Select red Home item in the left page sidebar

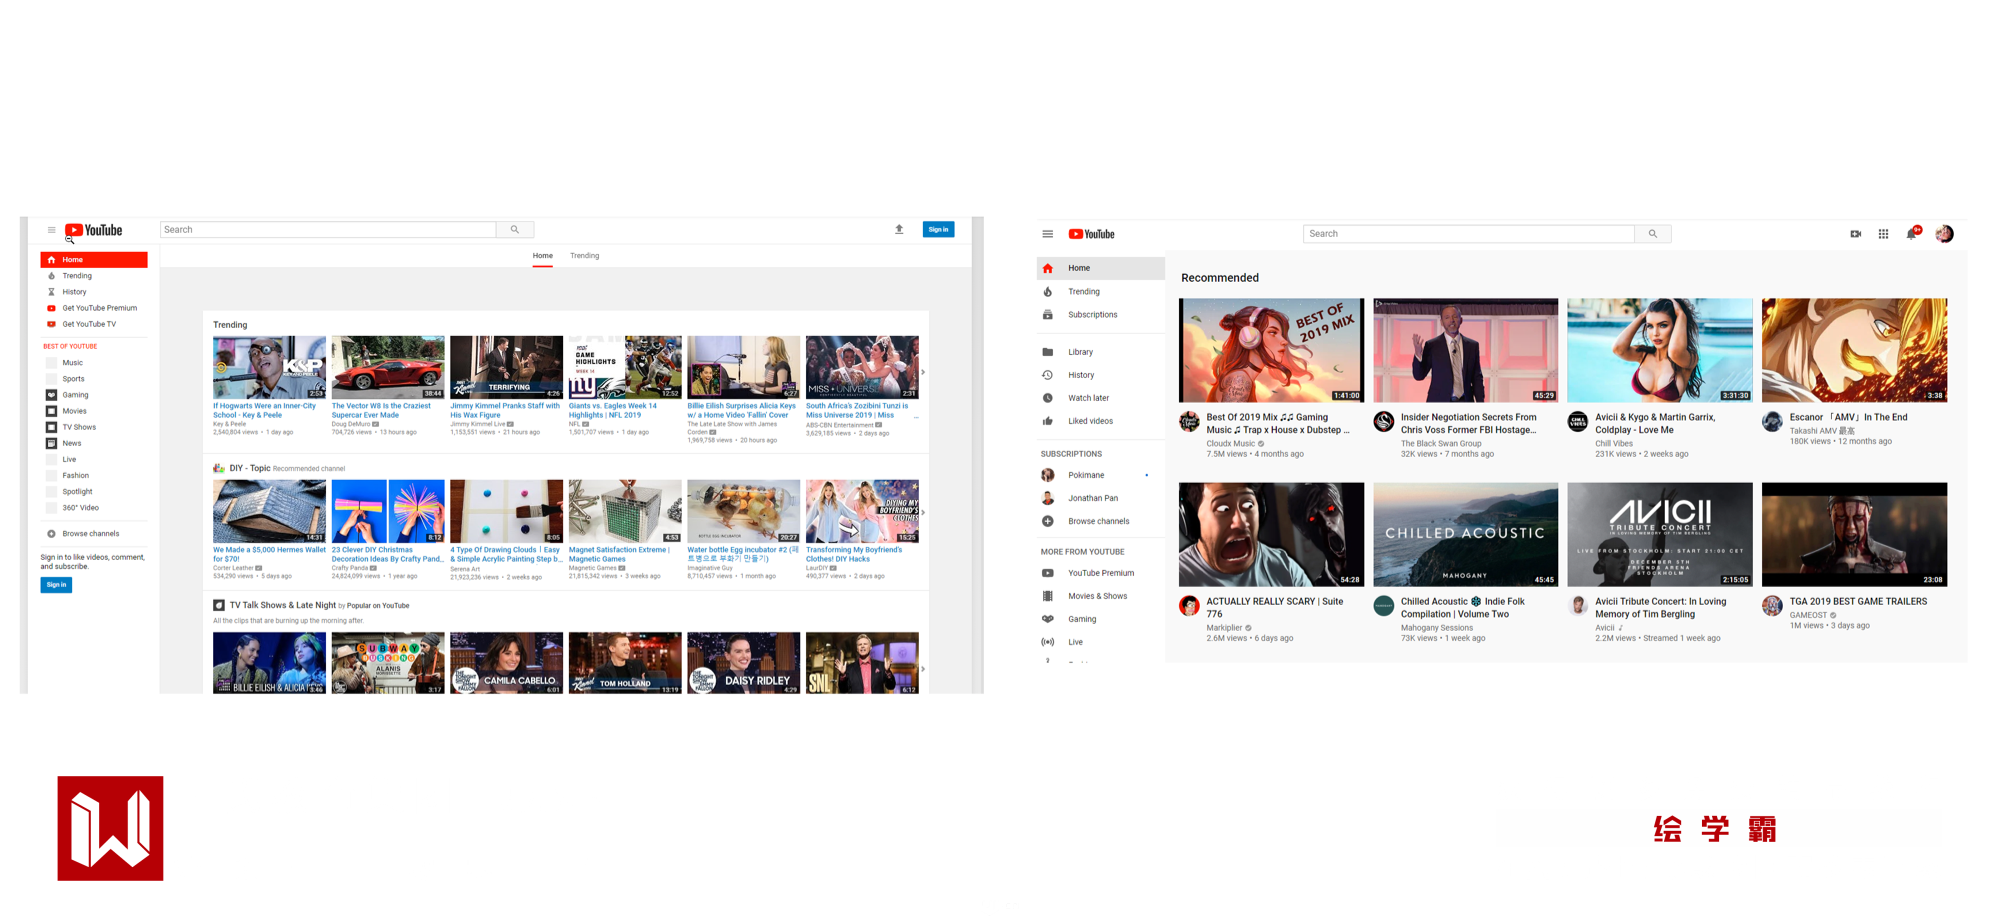pyautogui.click(x=94, y=260)
